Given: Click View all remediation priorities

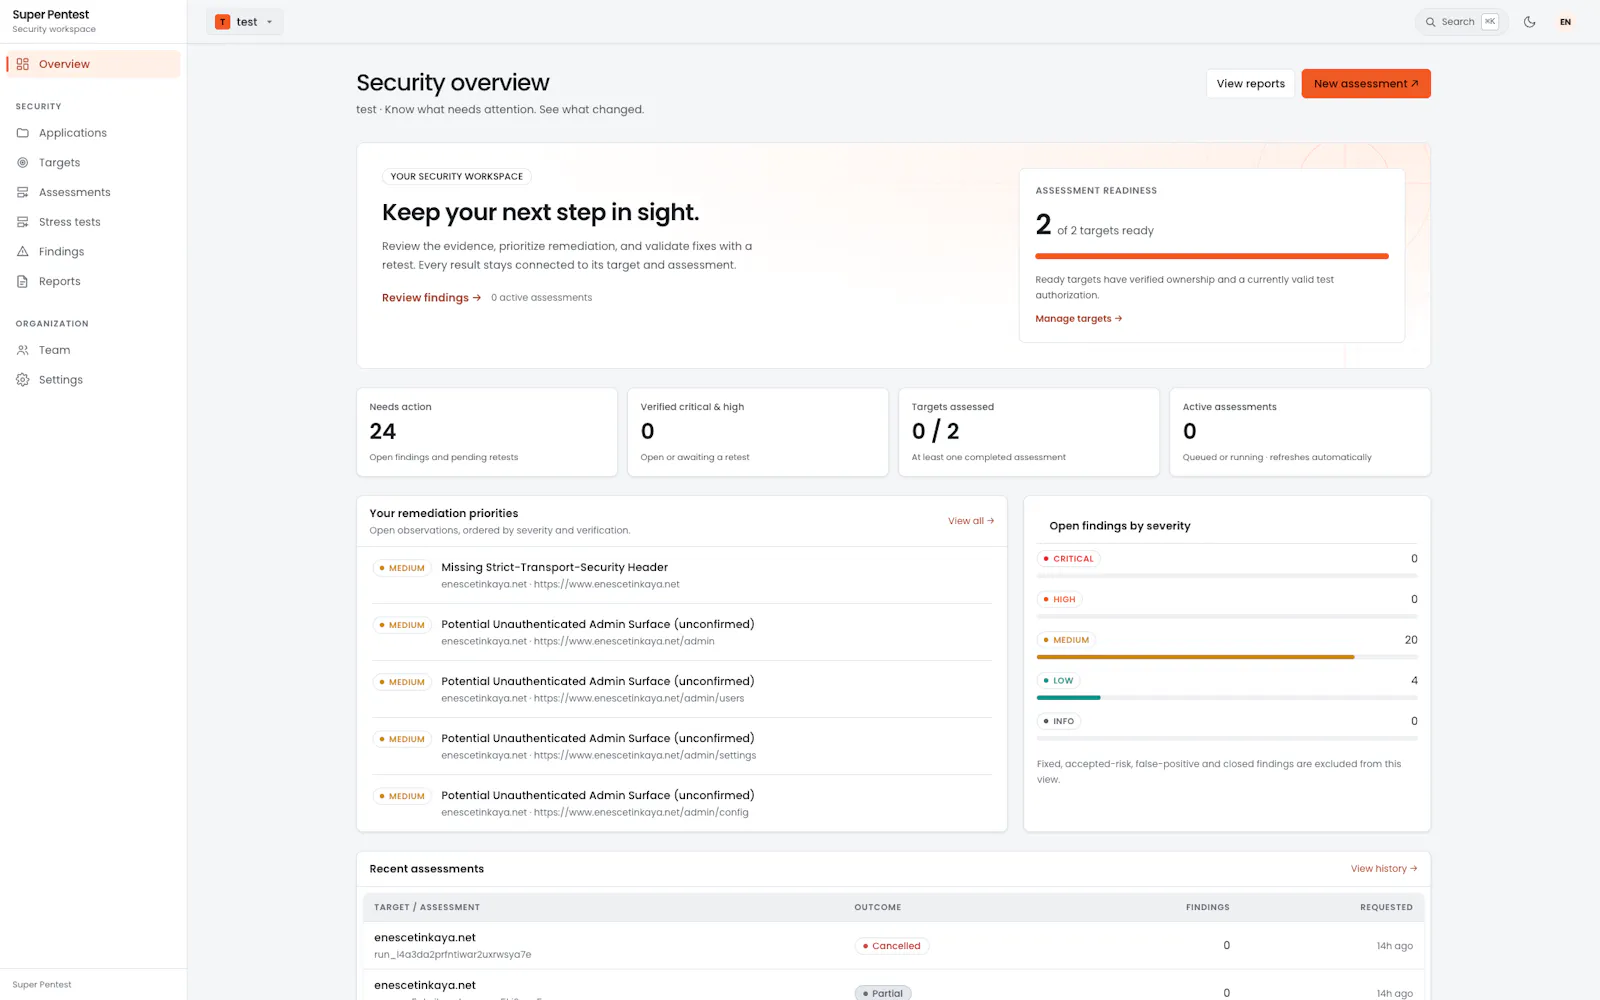Looking at the screenshot, I should [x=971, y=521].
